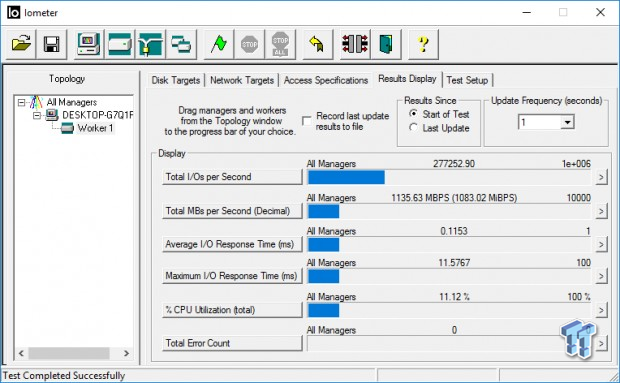The height and width of the screenshot is (383, 620).
Task: Click Maximum I/O Response Time (ms) button
Action: [x=232, y=276]
